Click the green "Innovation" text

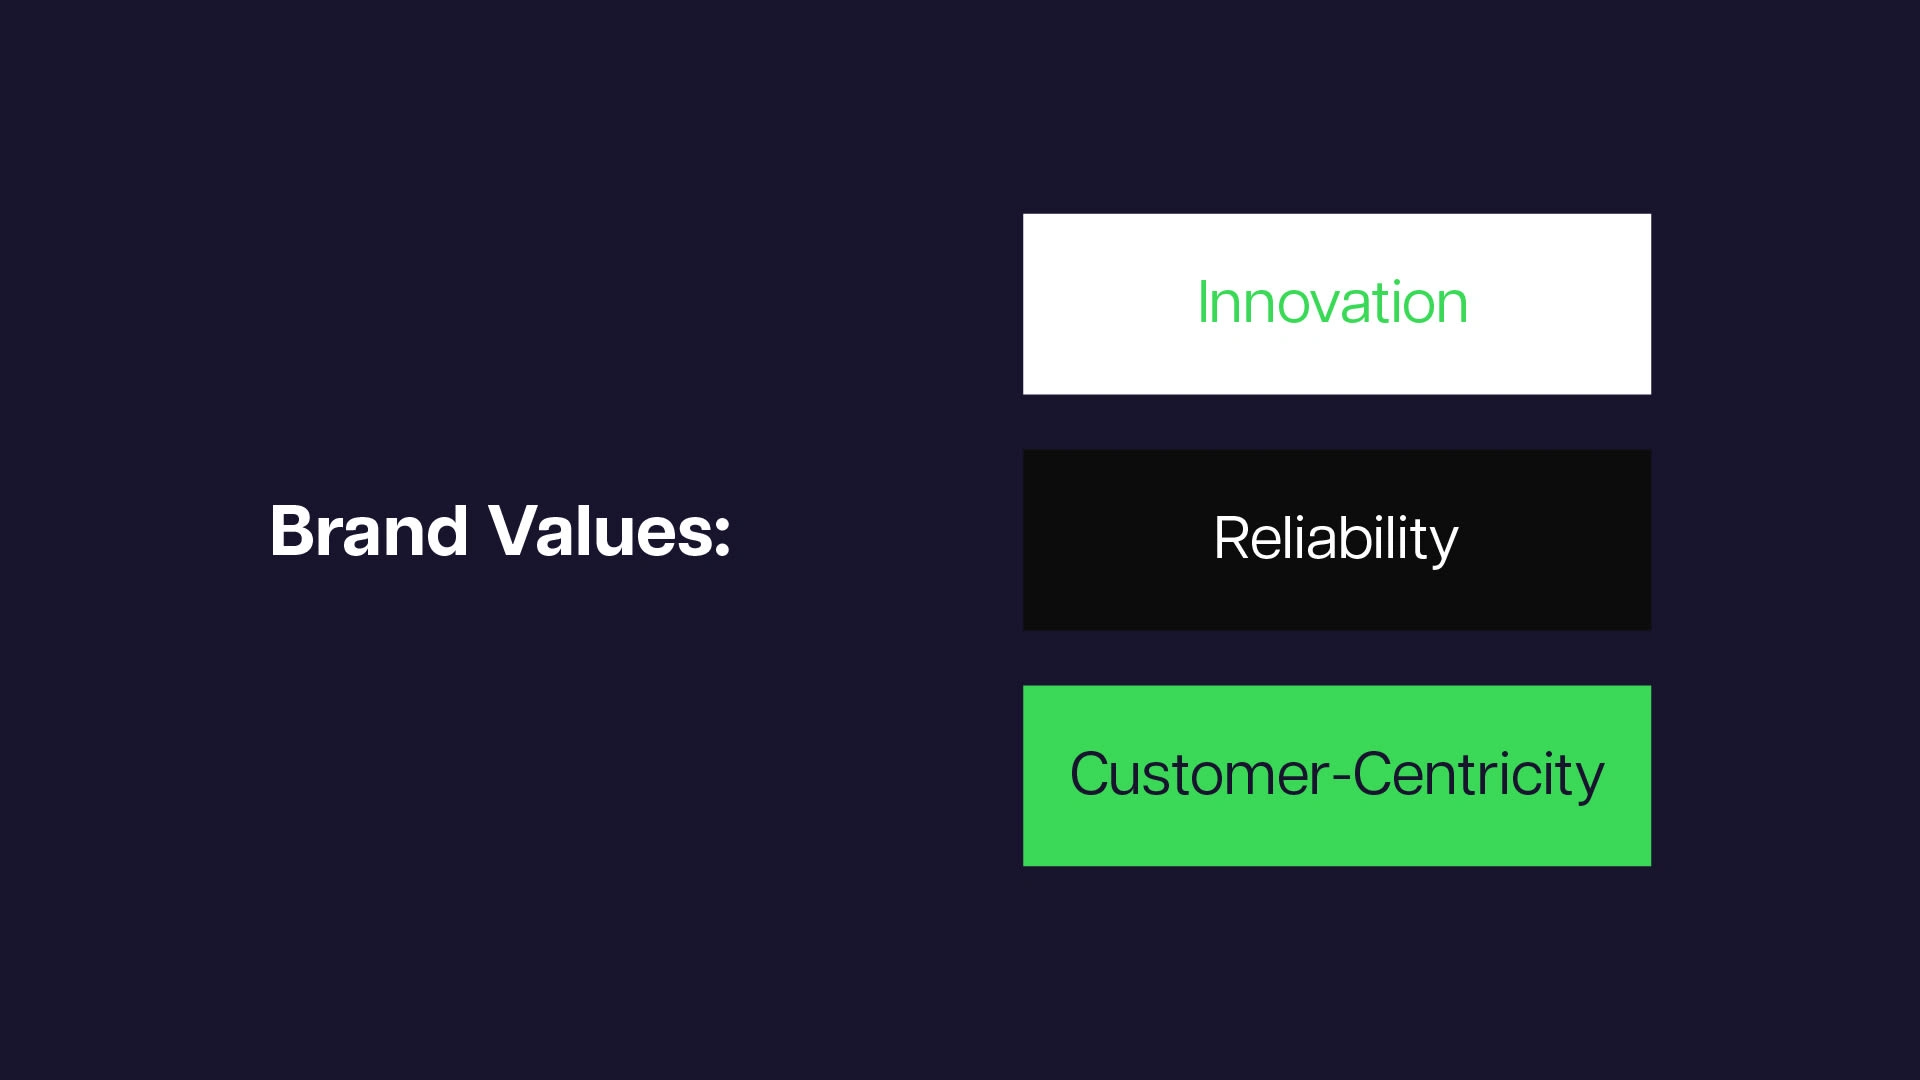click(1332, 303)
